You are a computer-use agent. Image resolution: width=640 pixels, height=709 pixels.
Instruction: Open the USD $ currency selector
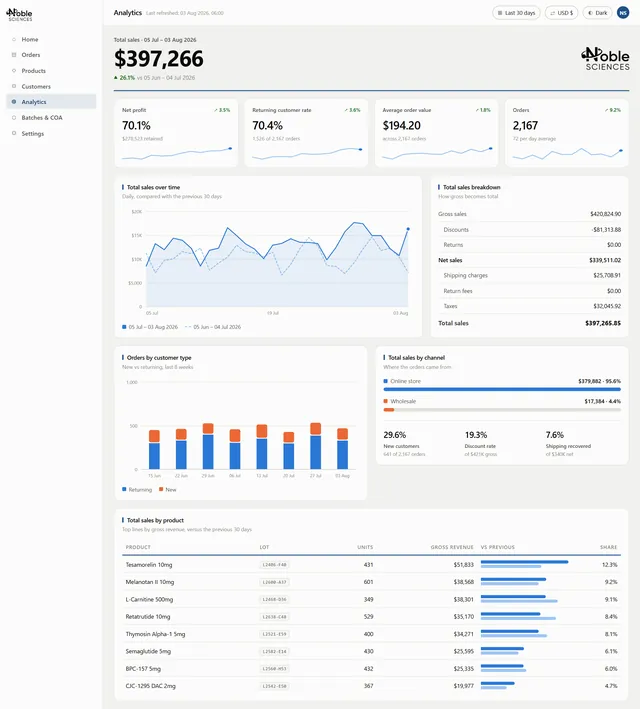561,13
